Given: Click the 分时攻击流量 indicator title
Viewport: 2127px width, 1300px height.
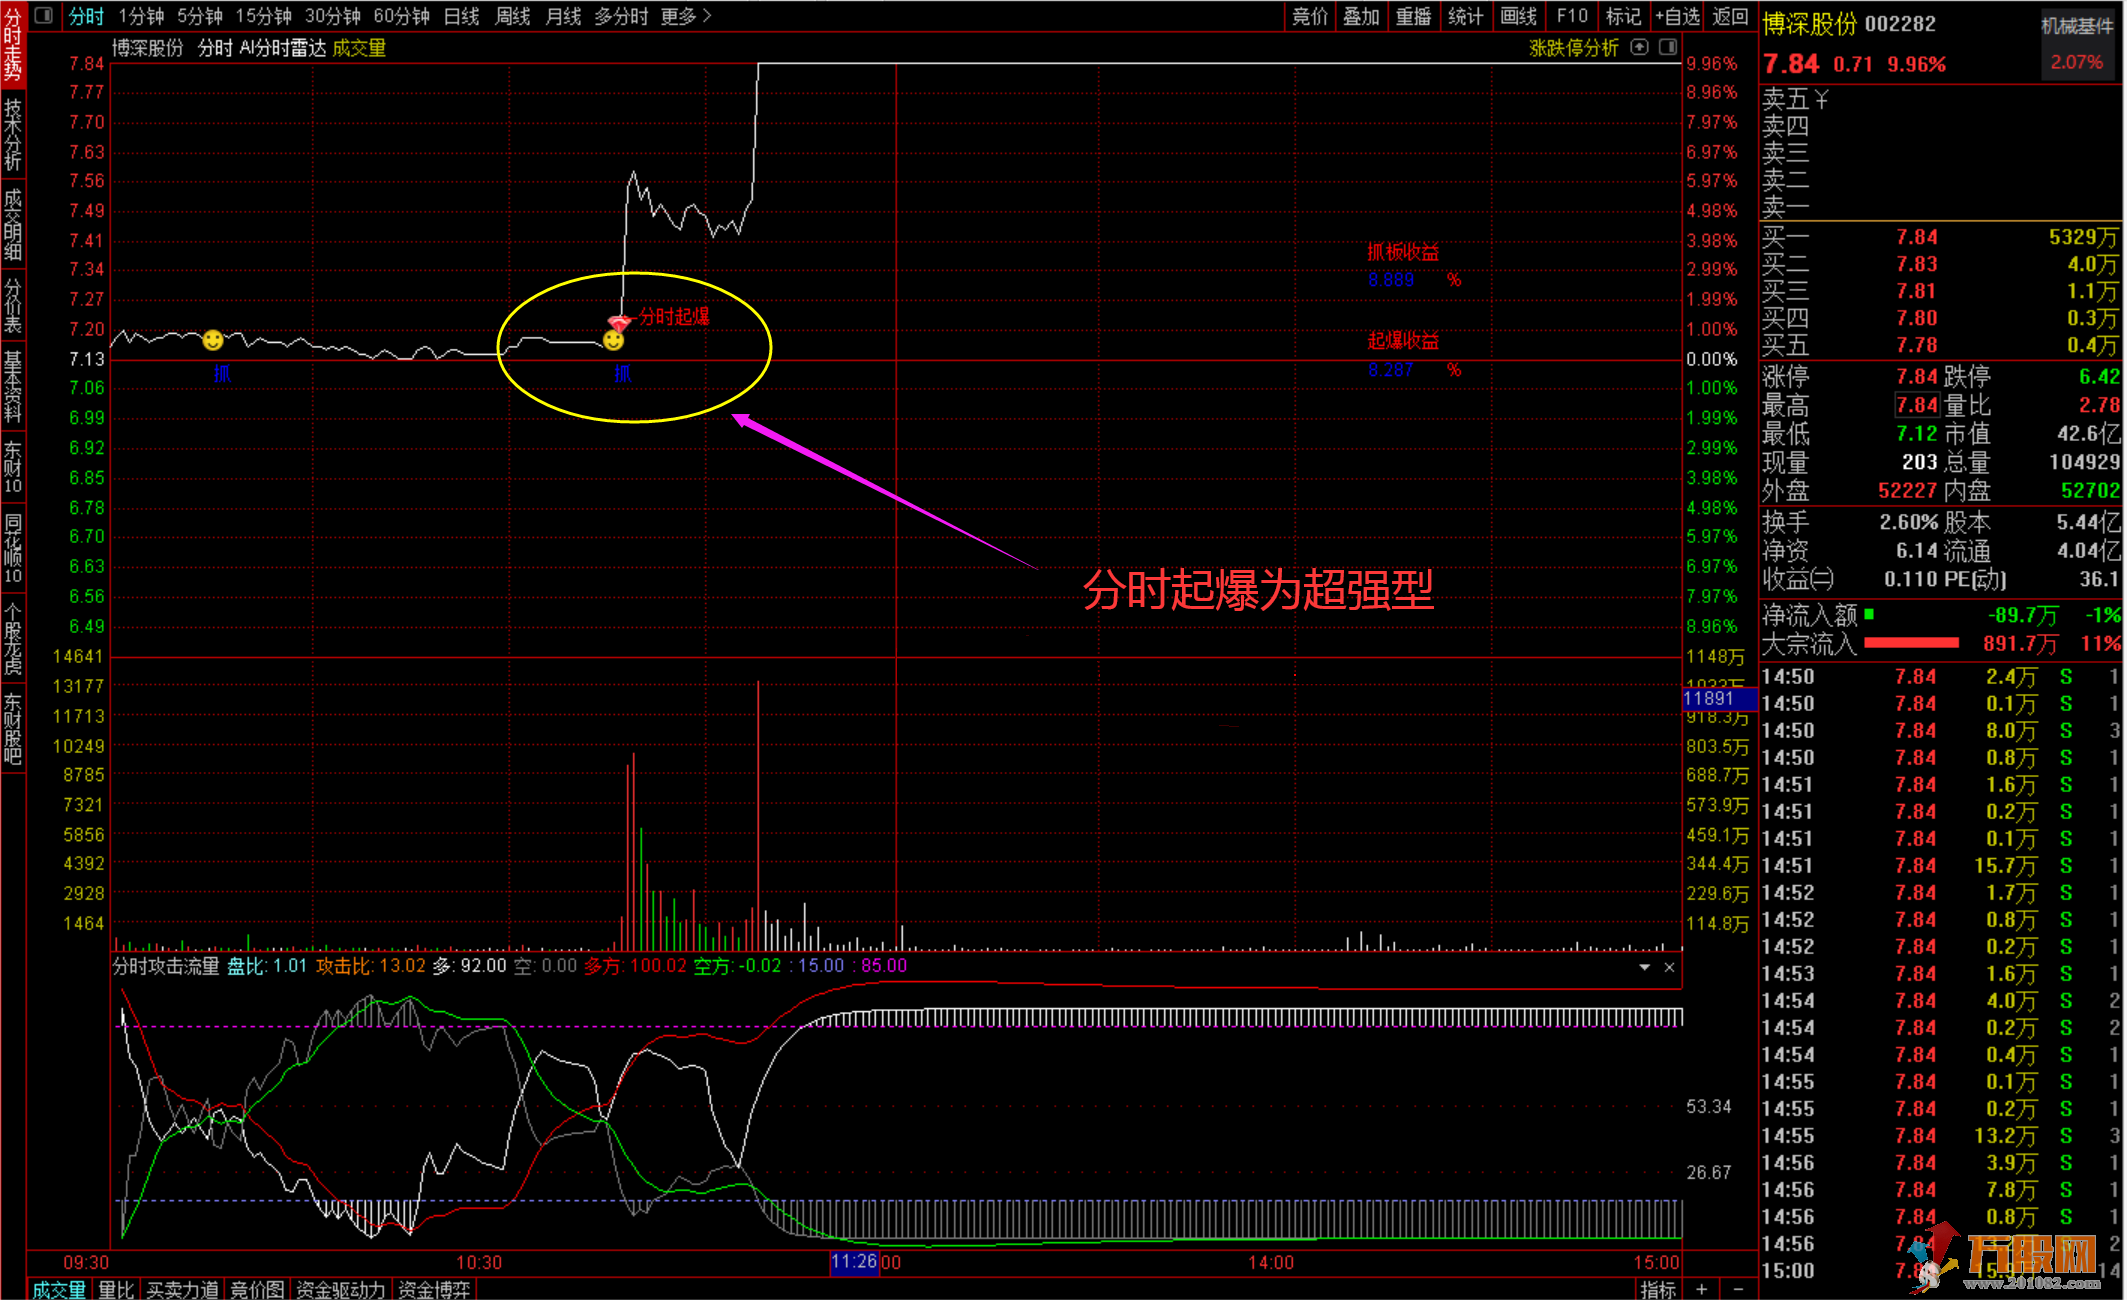Looking at the screenshot, I should tap(166, 966).
